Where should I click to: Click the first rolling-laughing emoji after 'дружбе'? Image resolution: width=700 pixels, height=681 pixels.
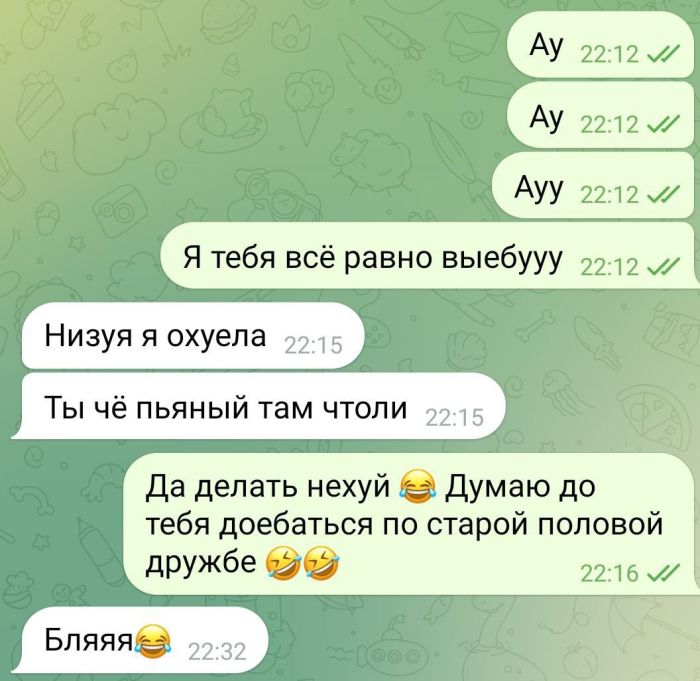283,561
